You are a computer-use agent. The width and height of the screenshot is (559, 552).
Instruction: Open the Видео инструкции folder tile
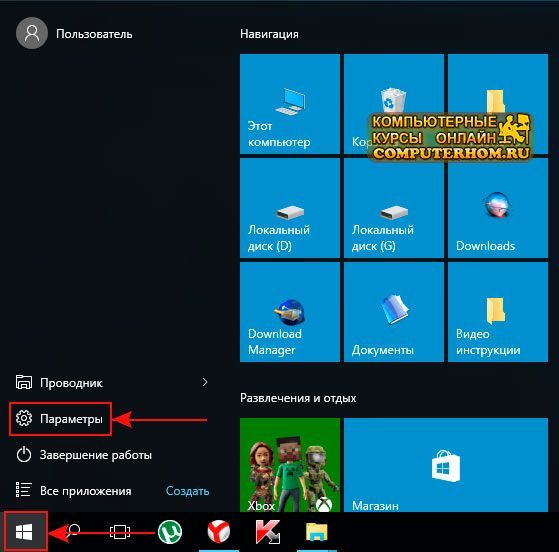coord(498,312)
